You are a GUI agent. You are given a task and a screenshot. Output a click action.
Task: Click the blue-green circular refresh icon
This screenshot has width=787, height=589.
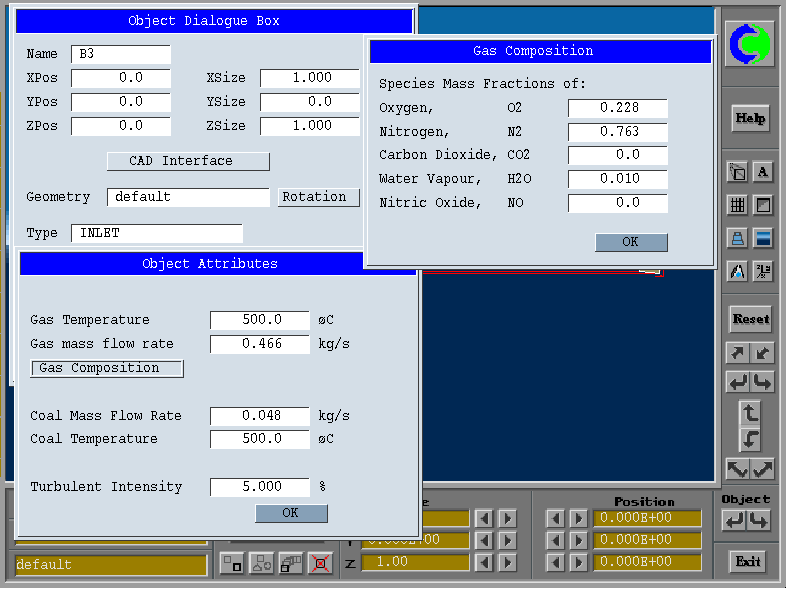[x=749, y=44]
